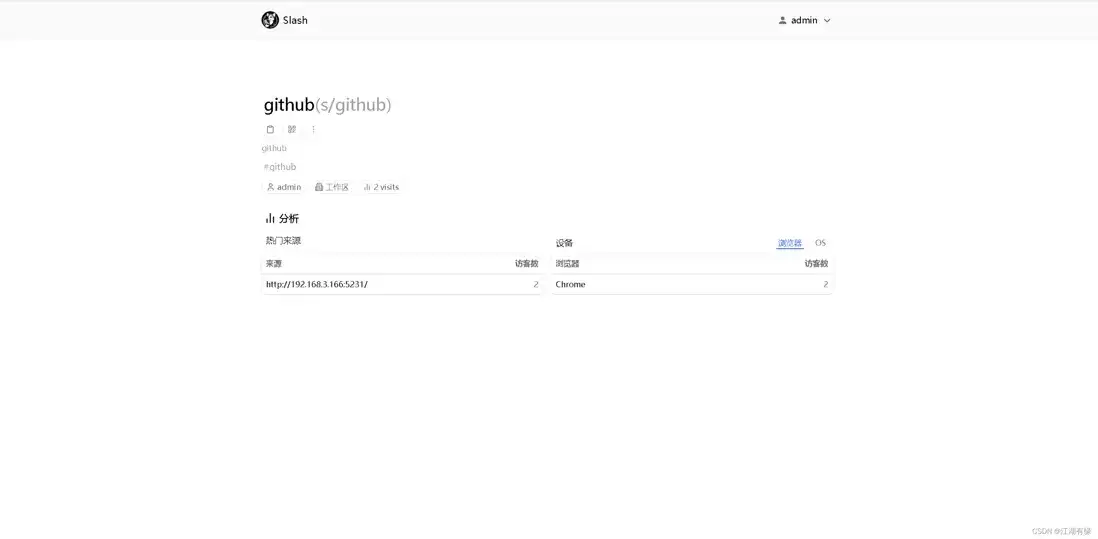Click the 浏览器 column header in table

(x=567, y=264)
